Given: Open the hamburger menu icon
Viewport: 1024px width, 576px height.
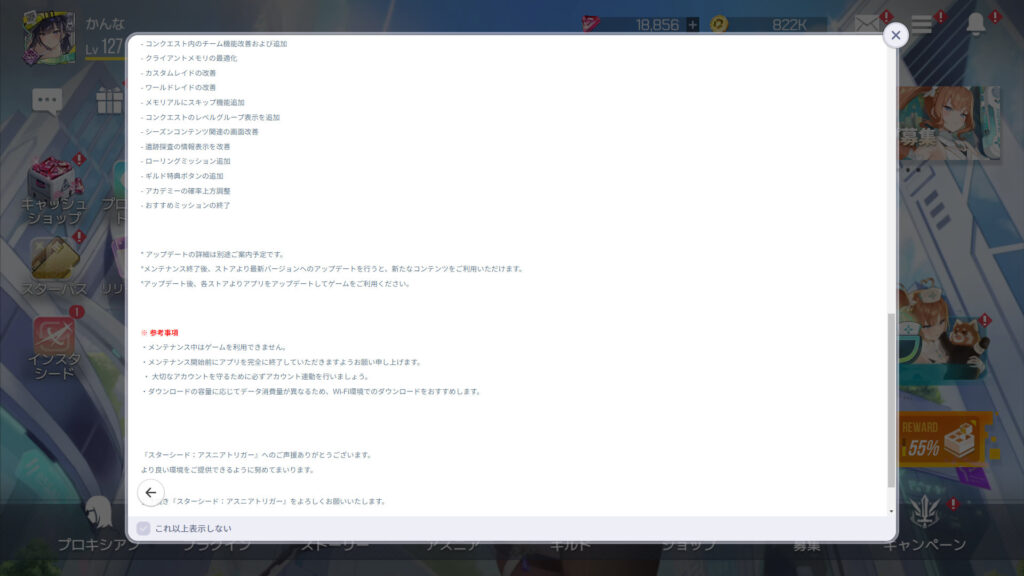Looking at the screenshot, I should coord(921,25).
